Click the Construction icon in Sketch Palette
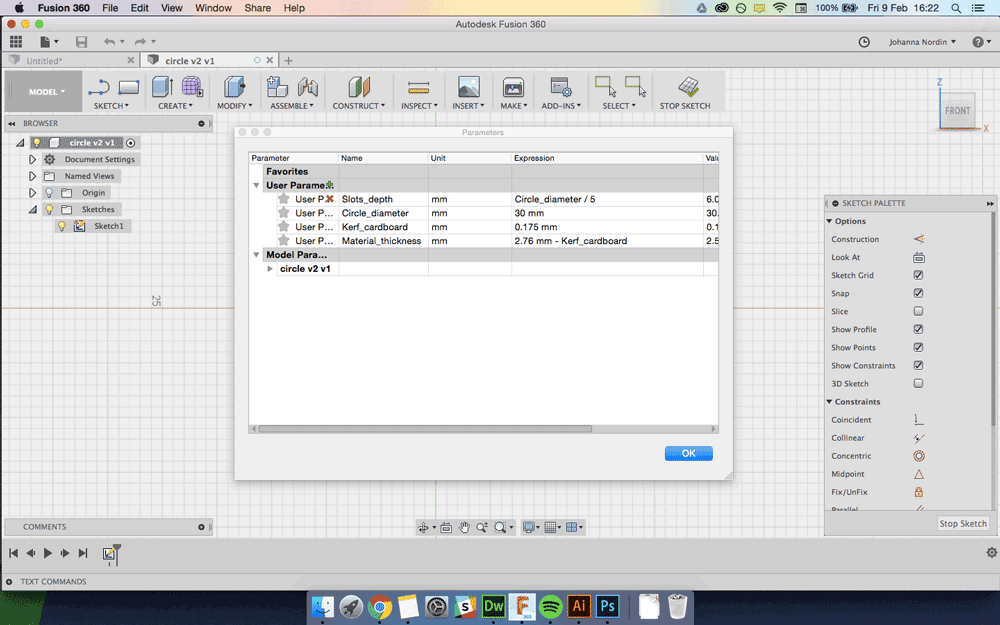The width and height of the screenshot is (1000, 625). pyautogui.click(x=919, y=239)
